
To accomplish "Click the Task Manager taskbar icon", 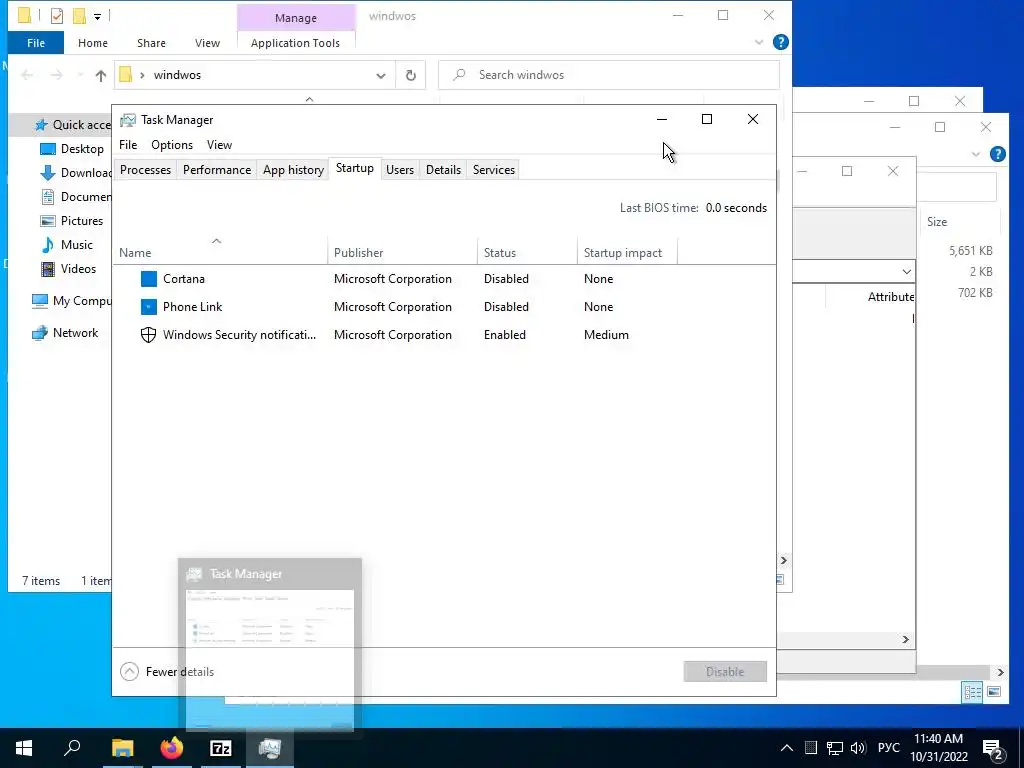I will pos(270,748).
